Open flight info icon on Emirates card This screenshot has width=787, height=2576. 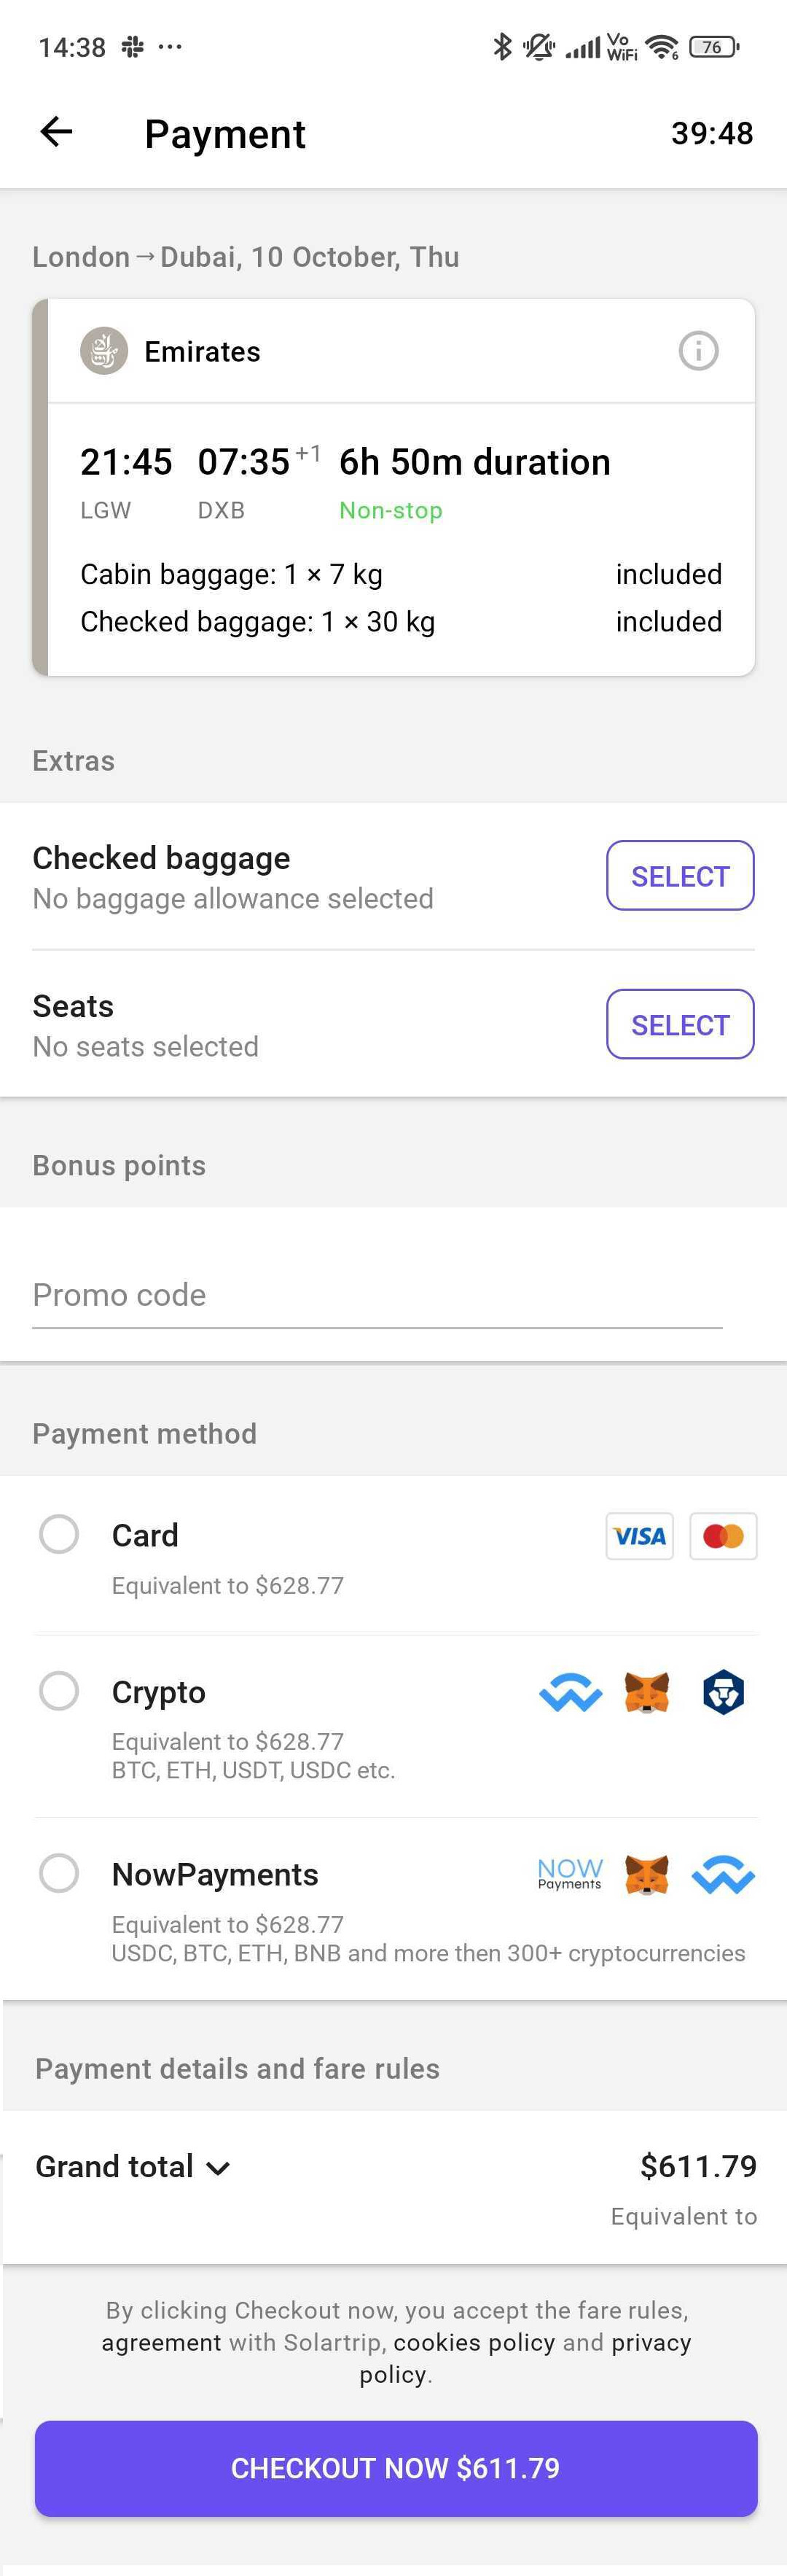coord(698,351)
